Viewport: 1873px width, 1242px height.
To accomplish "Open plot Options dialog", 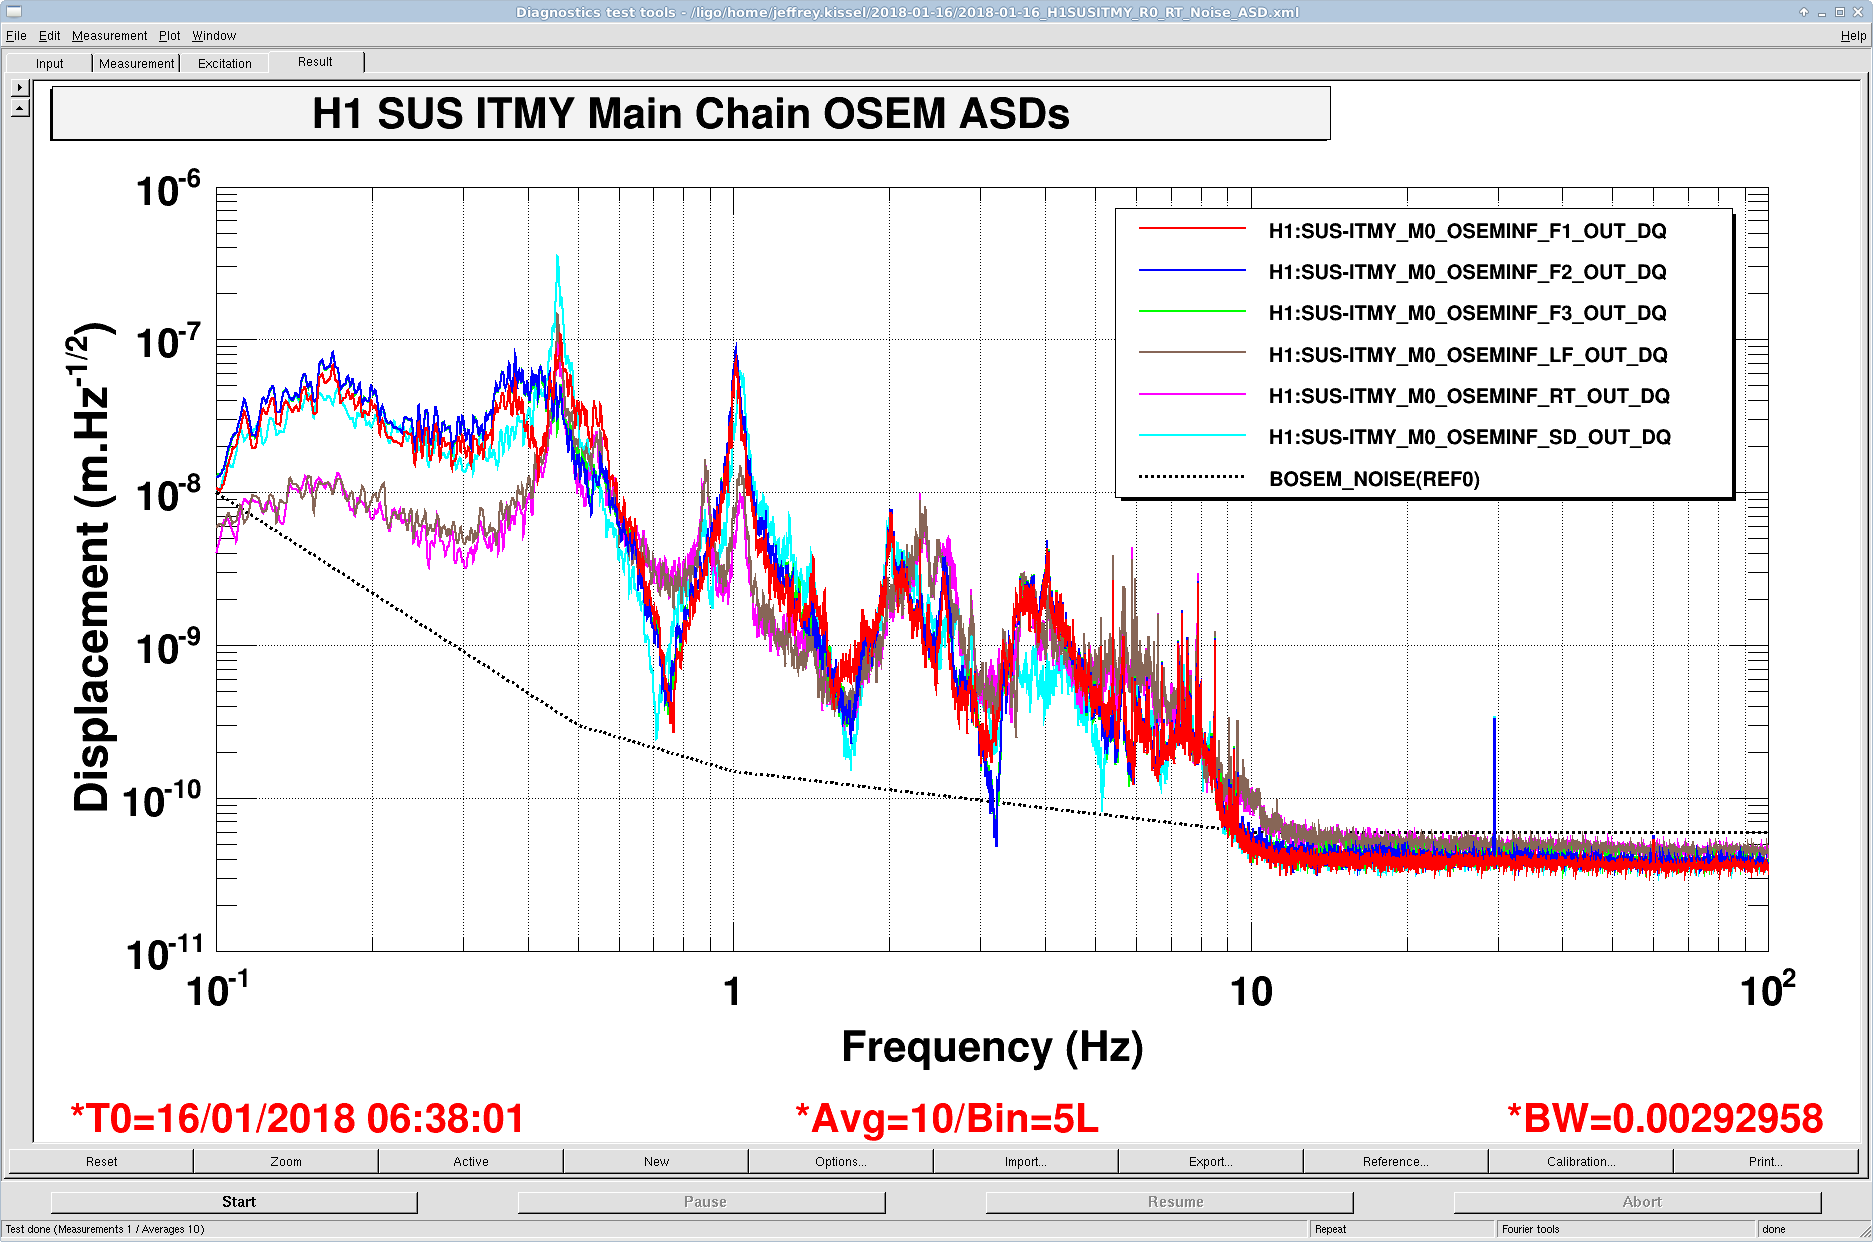I will pyautogui.click(x=840, y=1161).
